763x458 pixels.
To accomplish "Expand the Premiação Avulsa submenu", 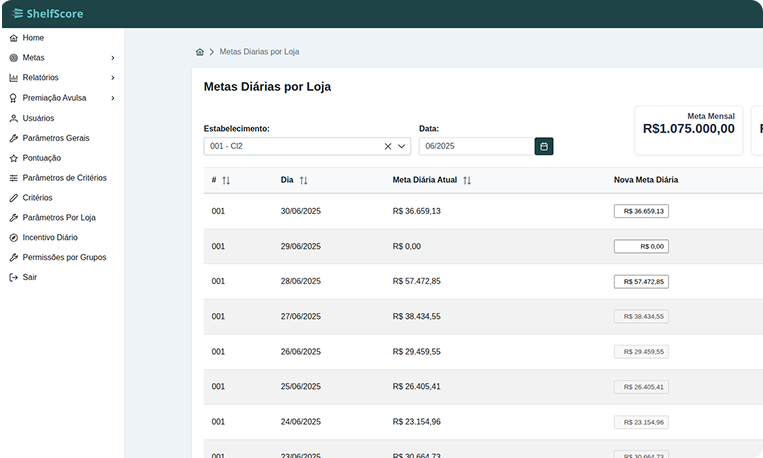I will coord(113,98).
